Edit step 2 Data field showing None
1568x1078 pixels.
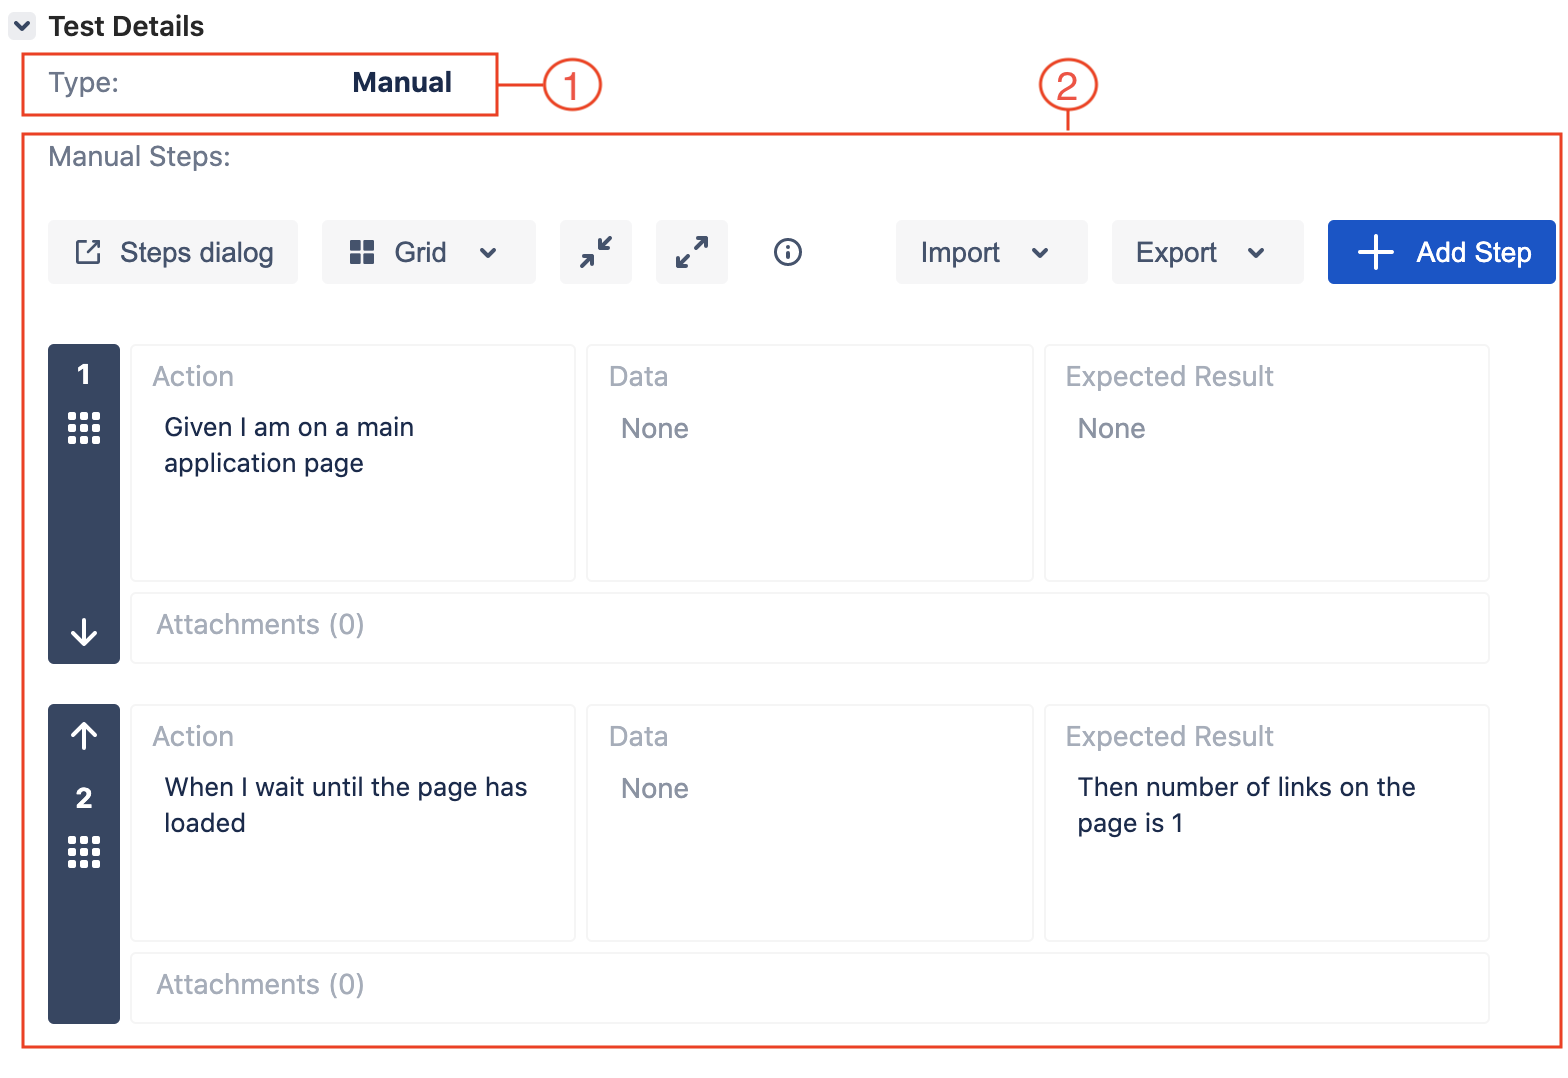tap(809, 823)
